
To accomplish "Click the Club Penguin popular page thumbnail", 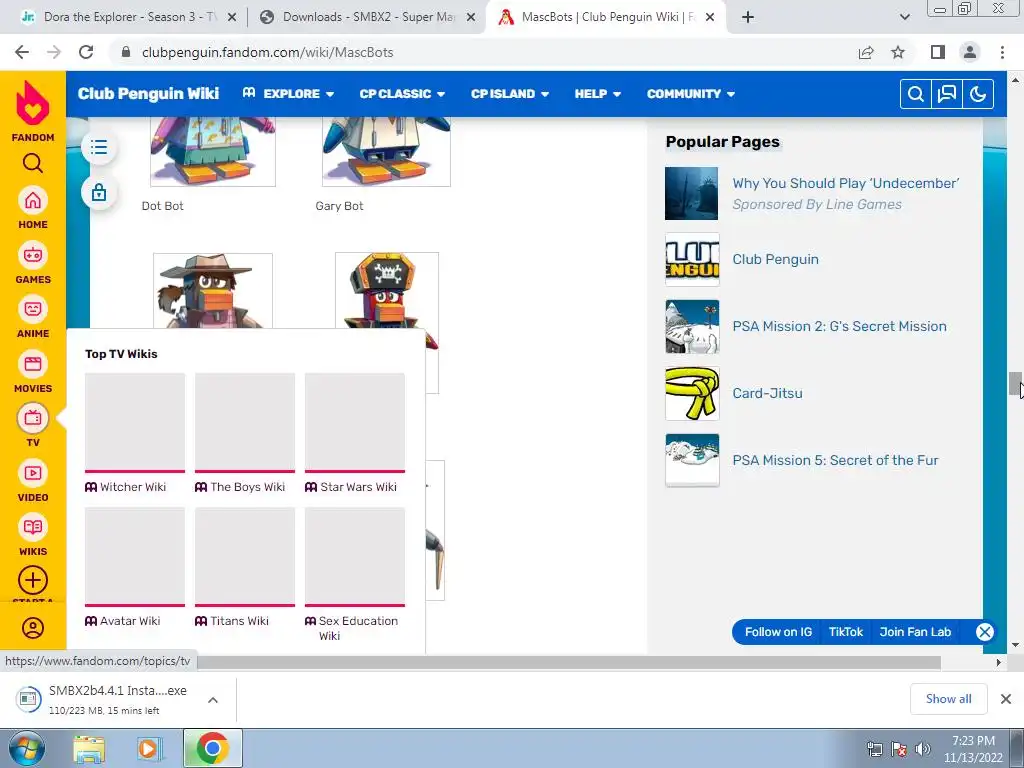I will pos(692,260).
